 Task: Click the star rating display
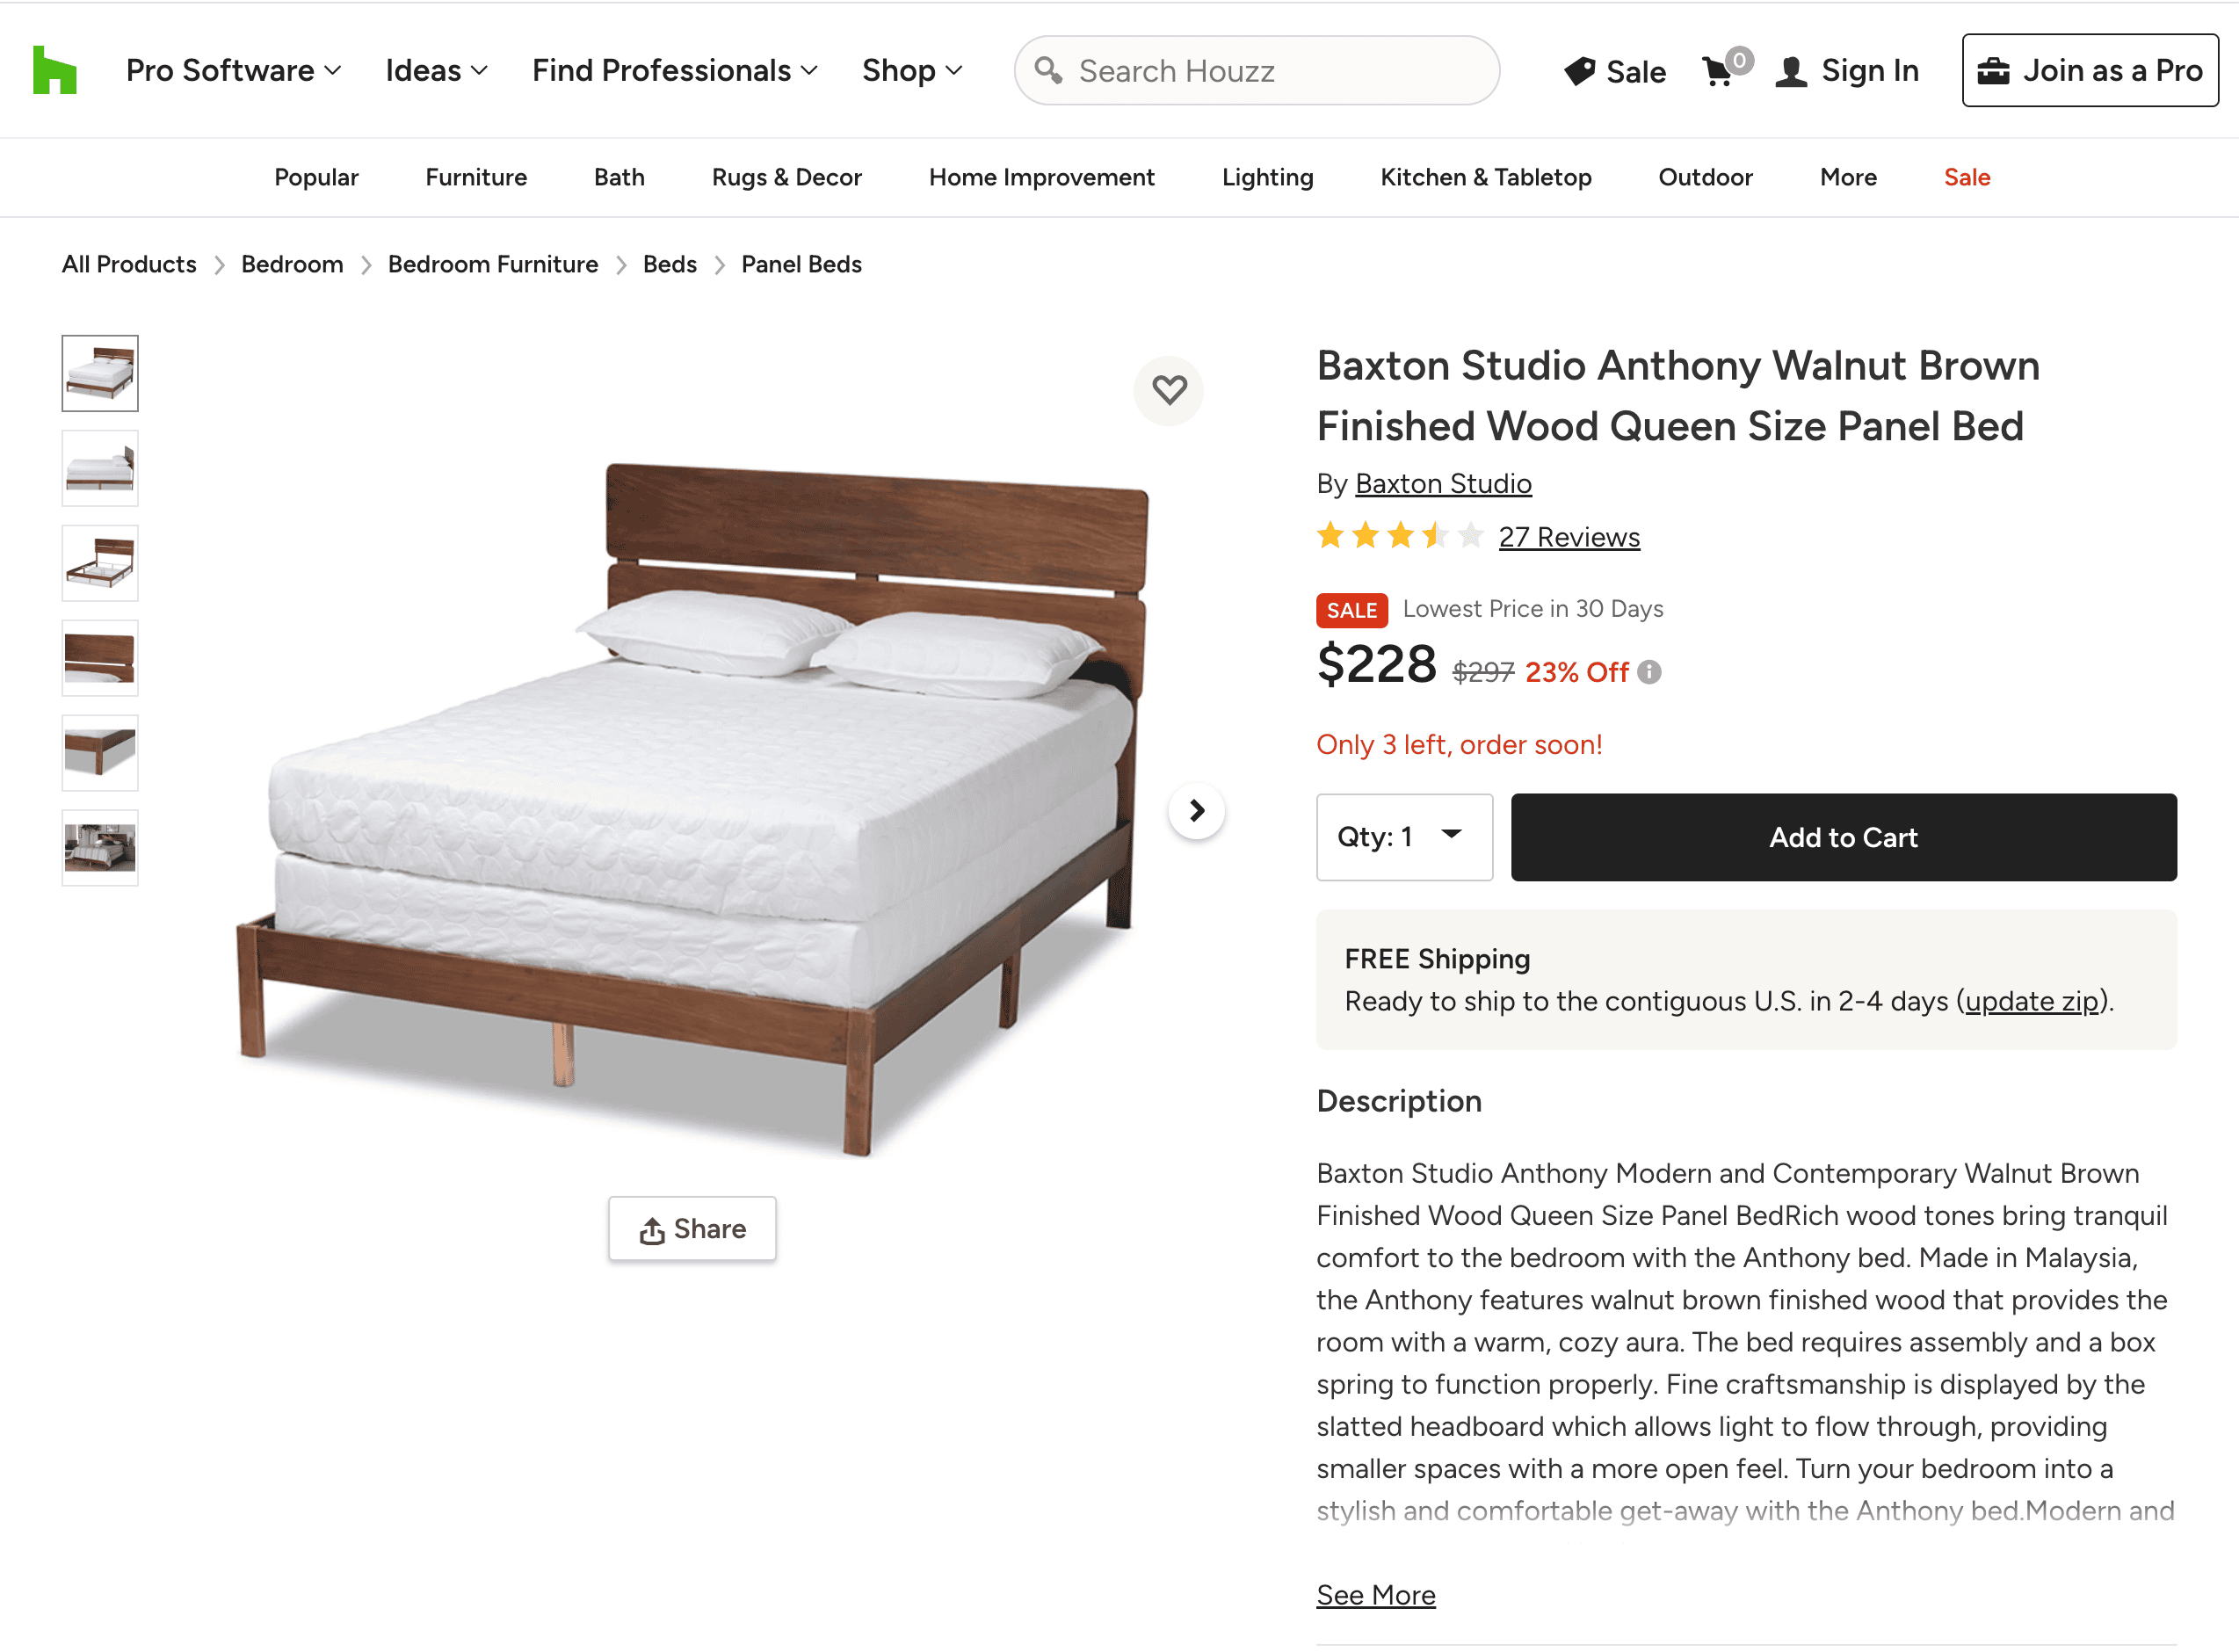pyautogui.click(x=1398, y=536)
